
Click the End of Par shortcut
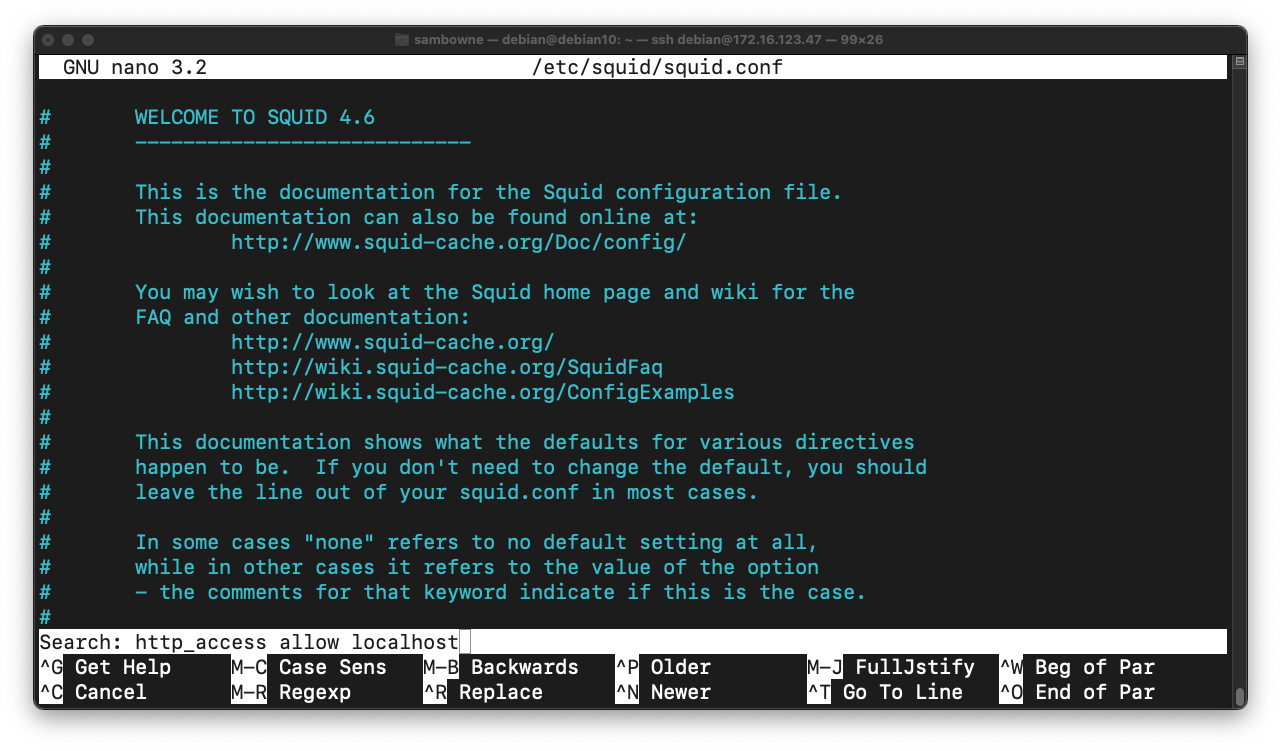coord(1094,692)
